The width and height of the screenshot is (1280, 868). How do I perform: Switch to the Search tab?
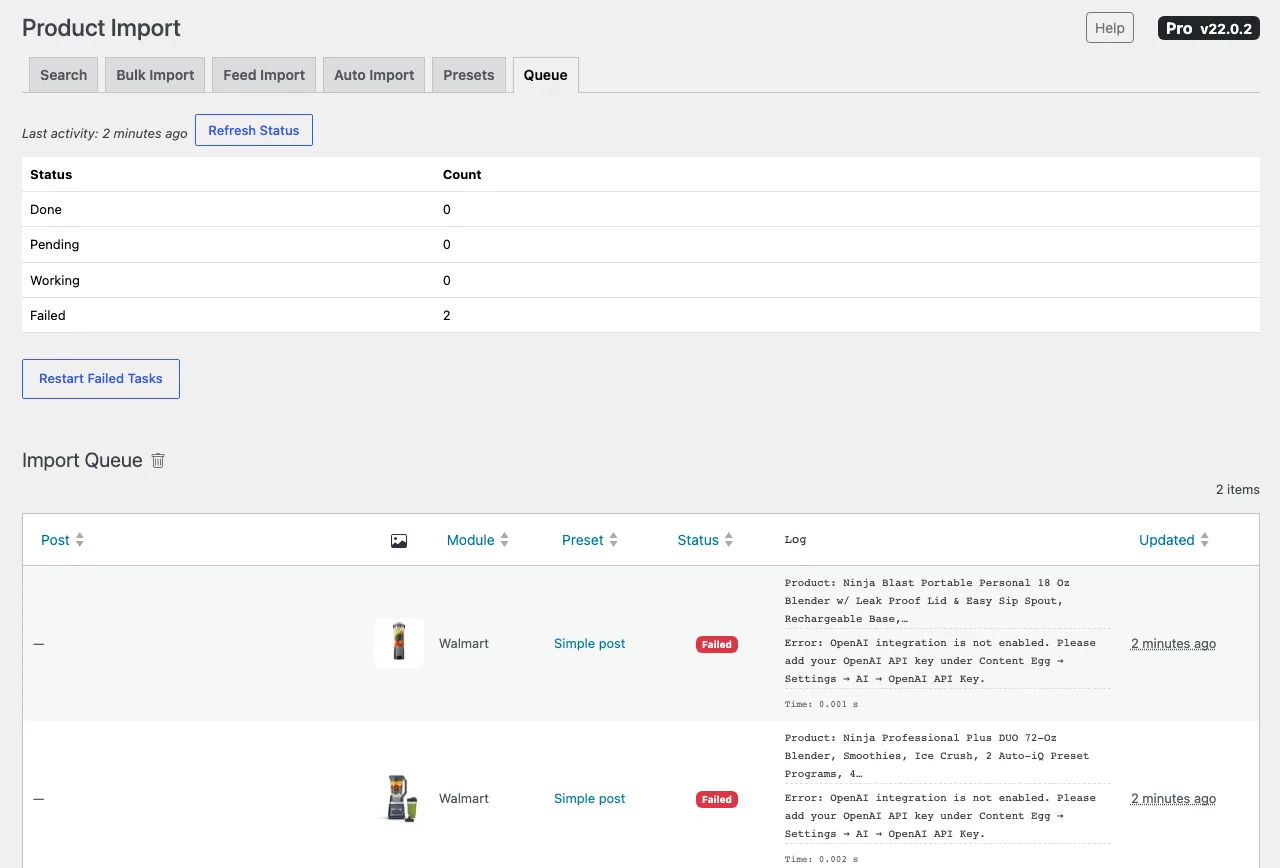(x=64, y=75)
